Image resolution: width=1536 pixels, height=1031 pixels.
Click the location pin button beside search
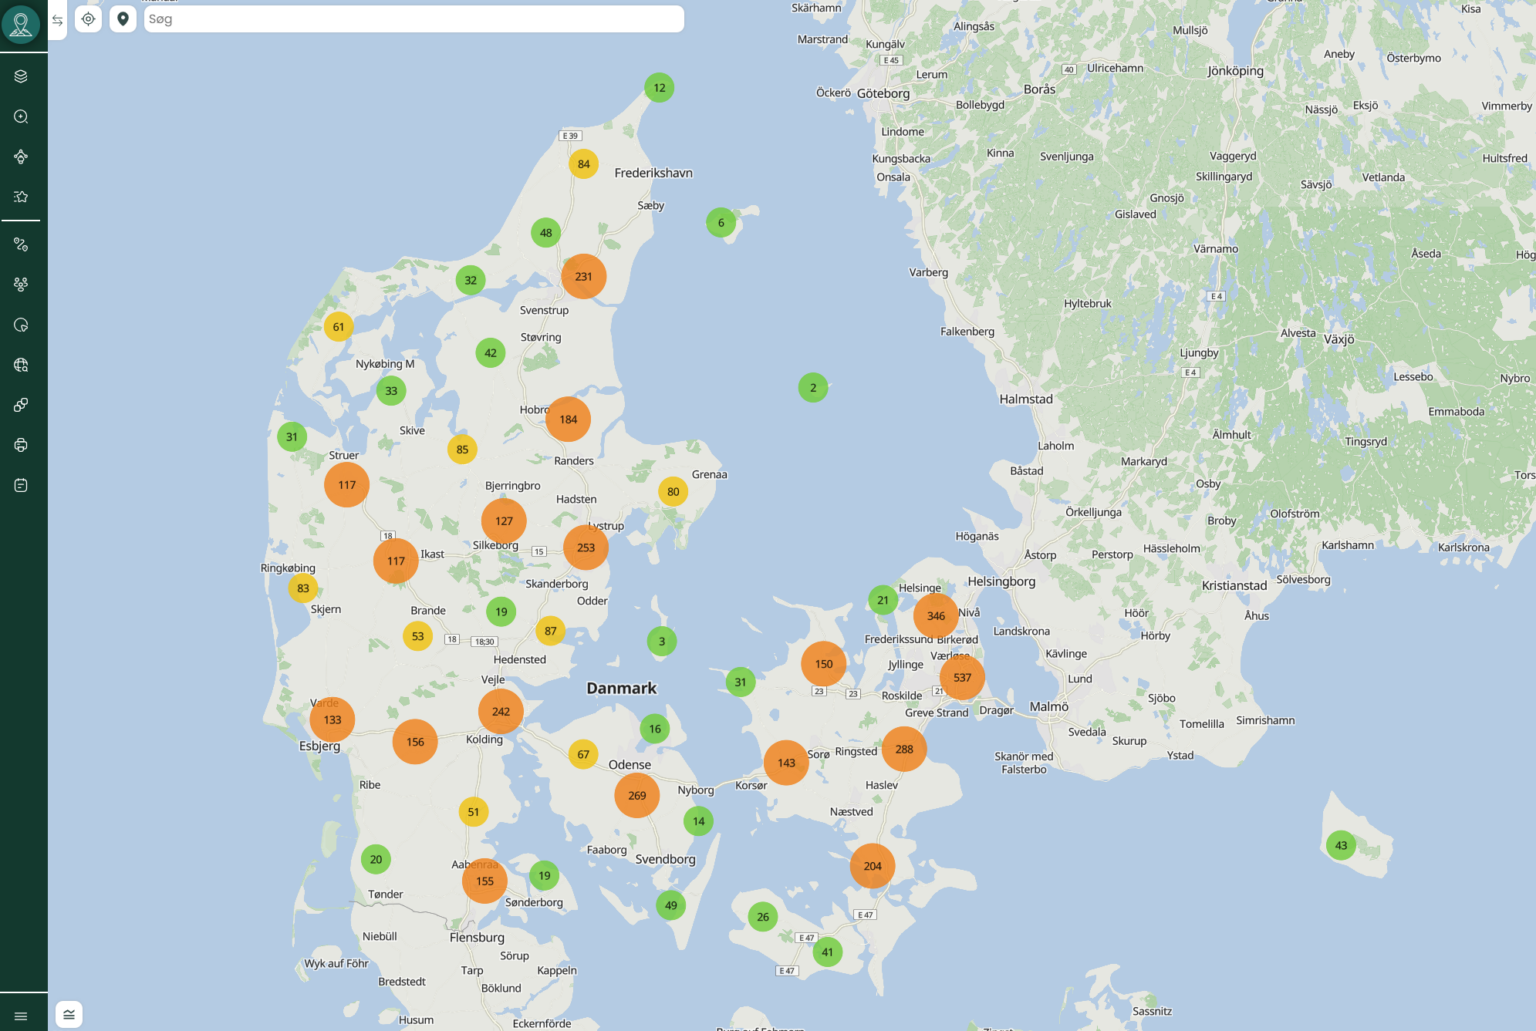point(122,19)
